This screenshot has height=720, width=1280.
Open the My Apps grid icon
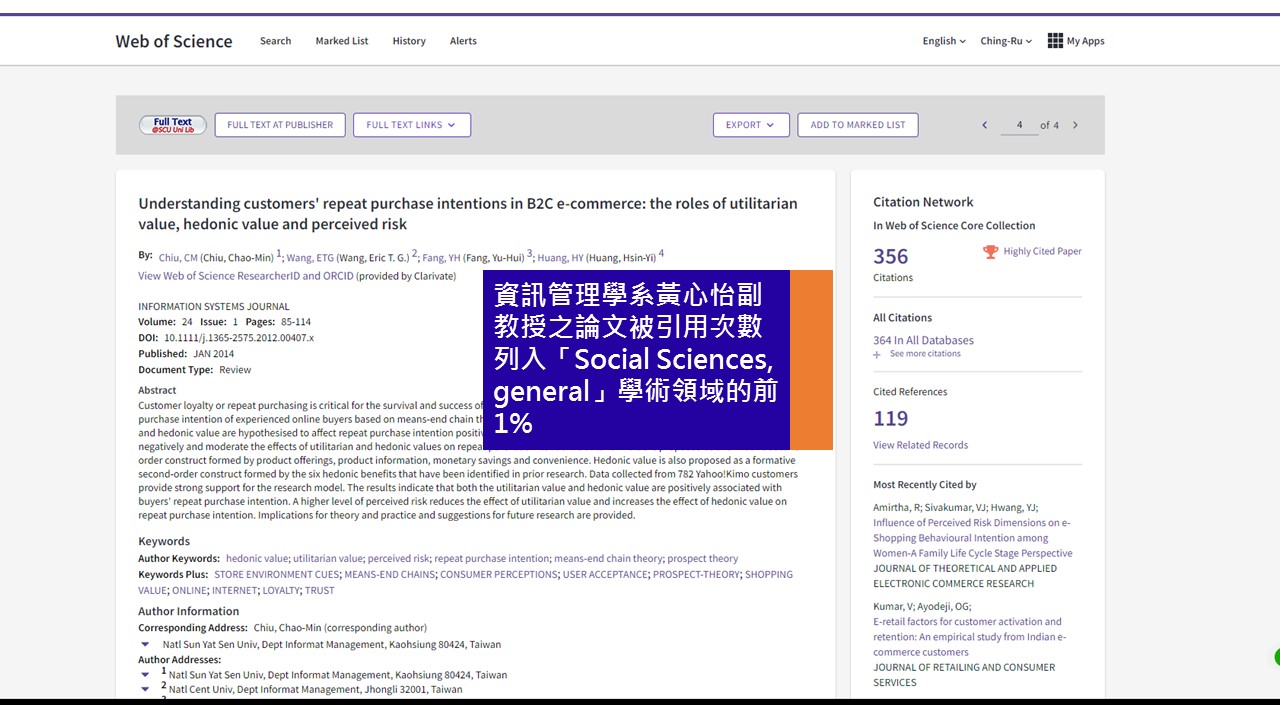click(1055, 41)
